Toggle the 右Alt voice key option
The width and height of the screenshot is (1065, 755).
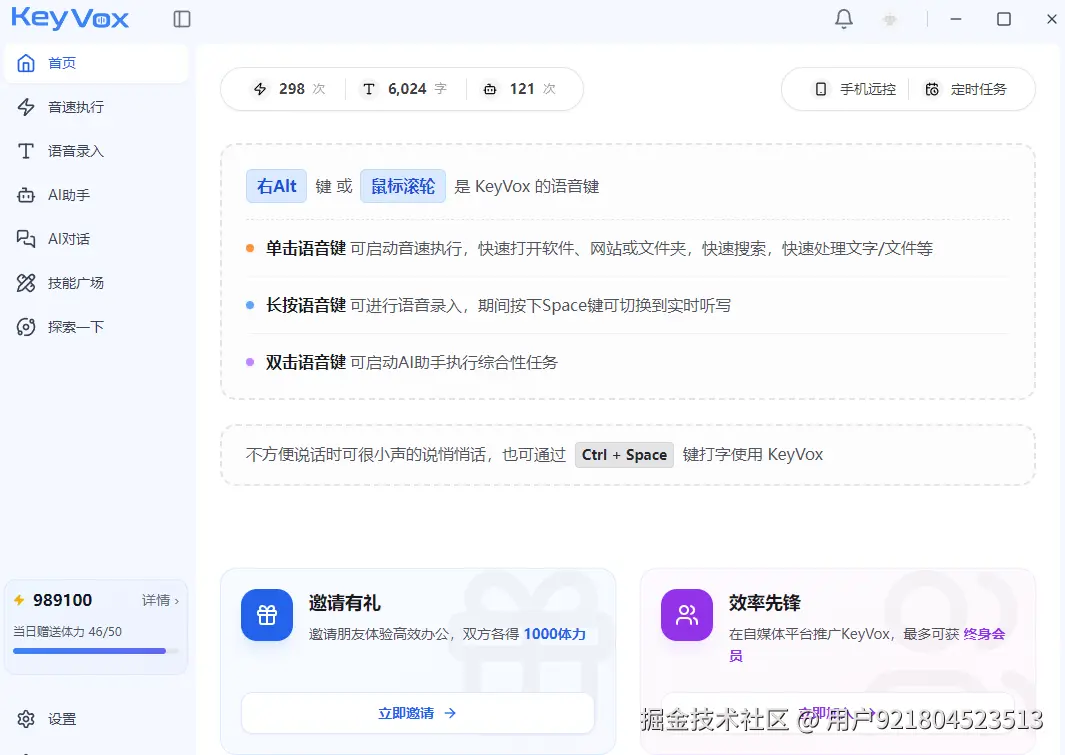[x=276, y=186]
